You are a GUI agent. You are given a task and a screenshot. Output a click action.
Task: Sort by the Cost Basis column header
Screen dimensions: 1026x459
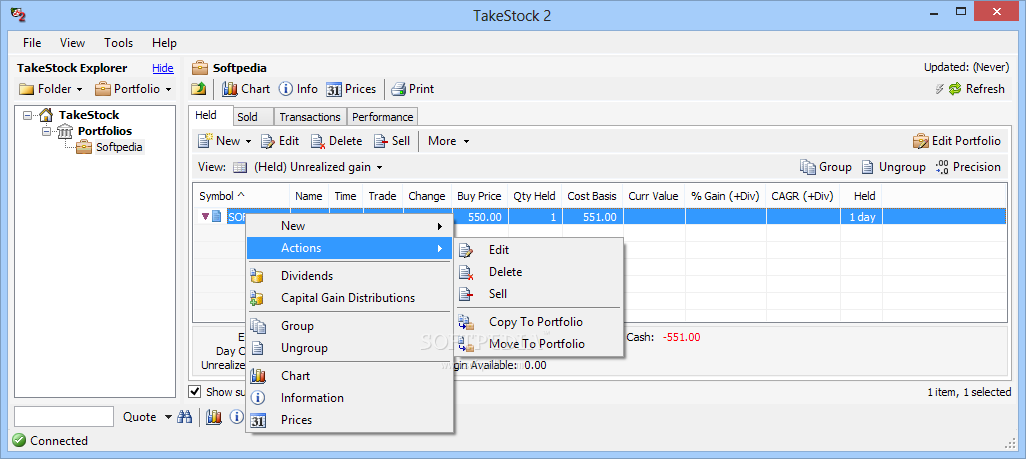click(x=592, y=196)
